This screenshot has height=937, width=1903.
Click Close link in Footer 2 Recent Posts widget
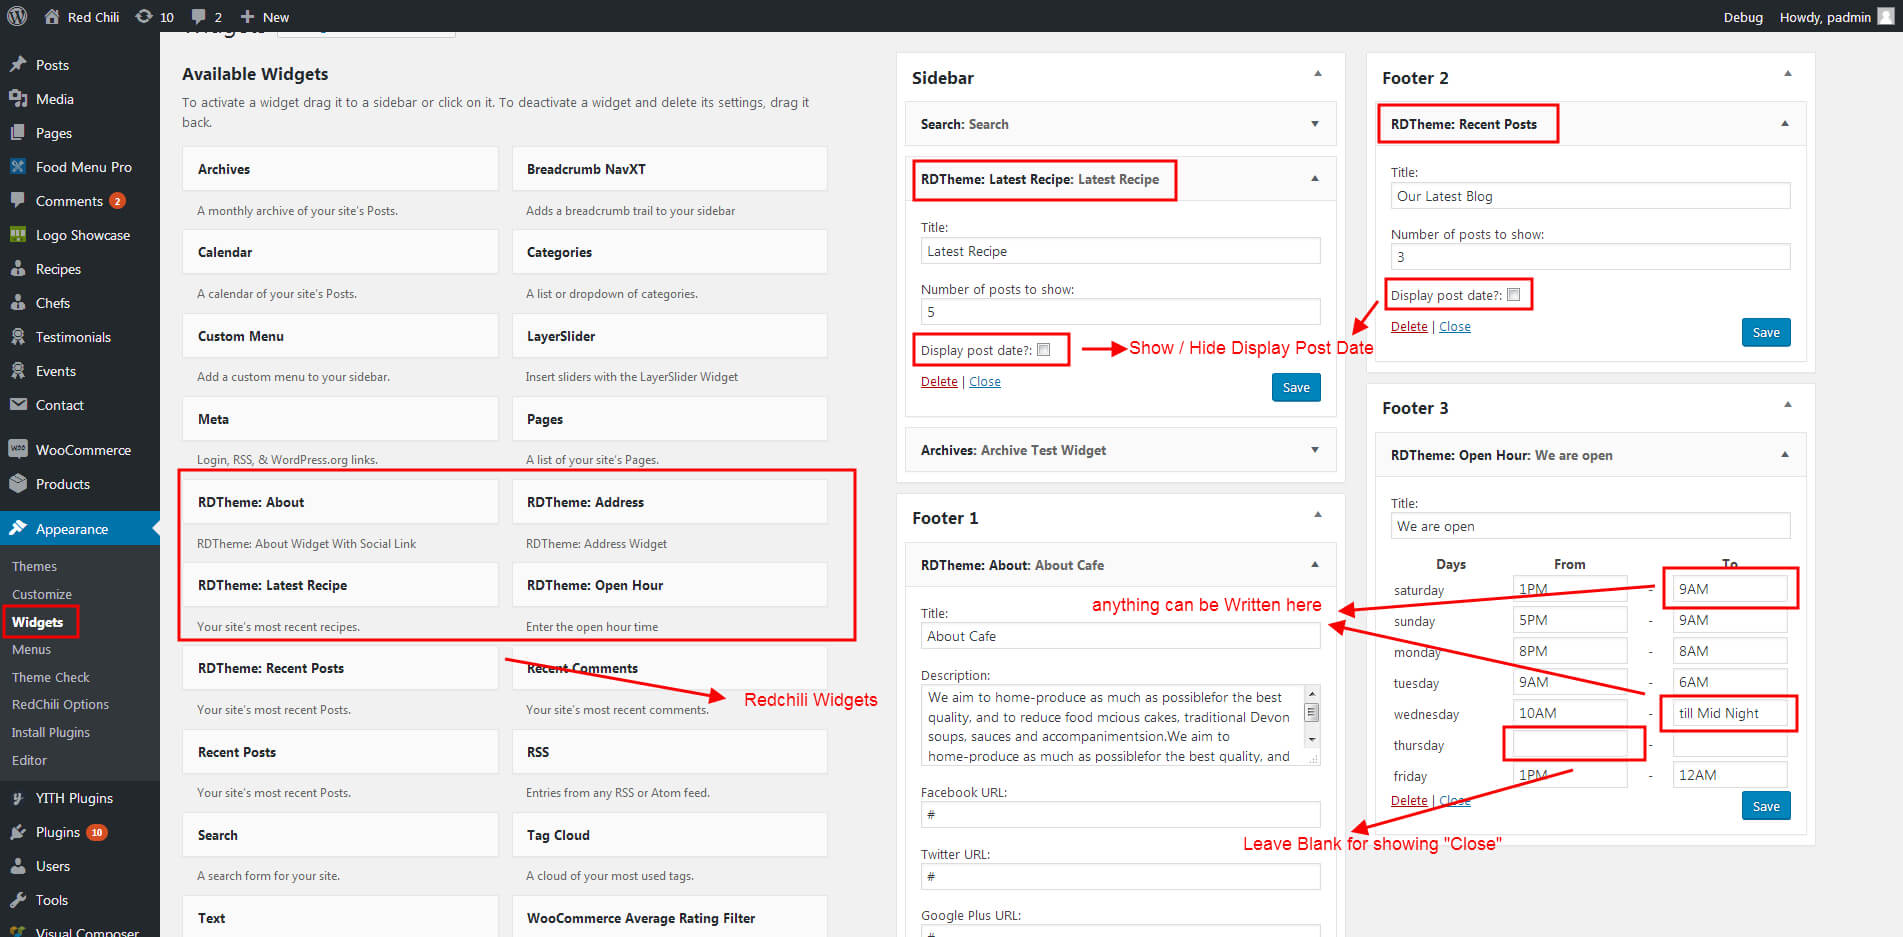tap(1455, 326)
